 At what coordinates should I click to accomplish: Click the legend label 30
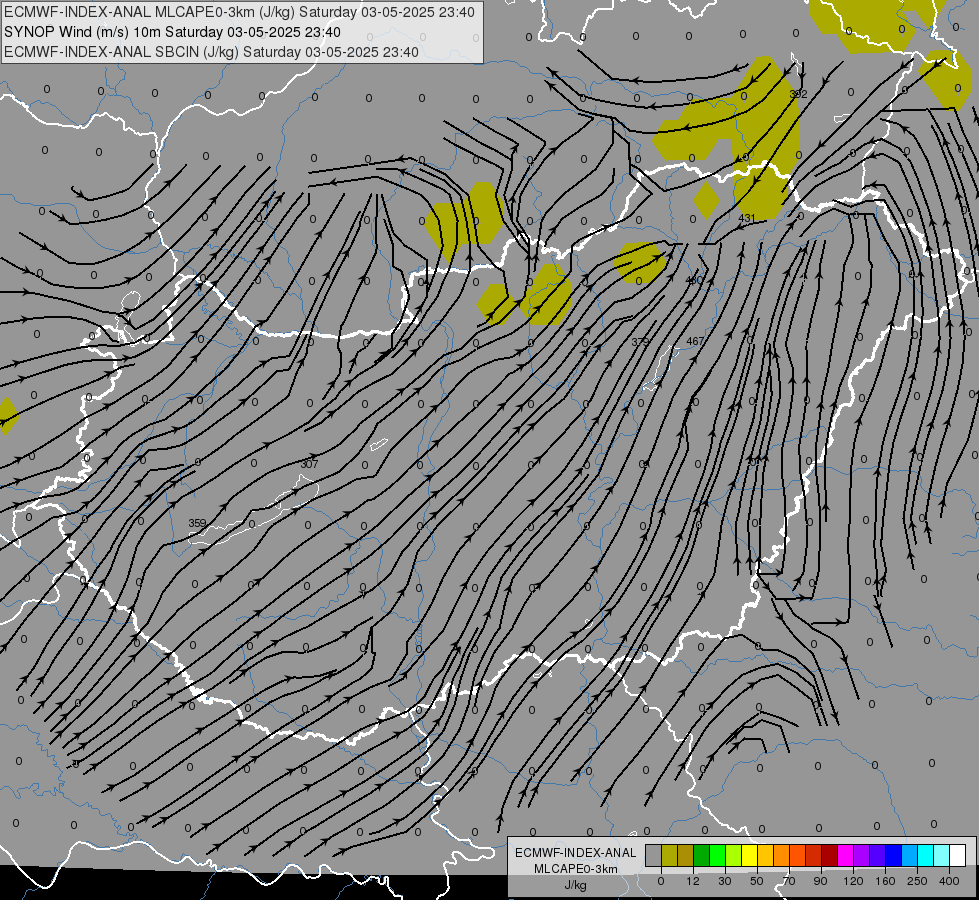click(725, 881)
